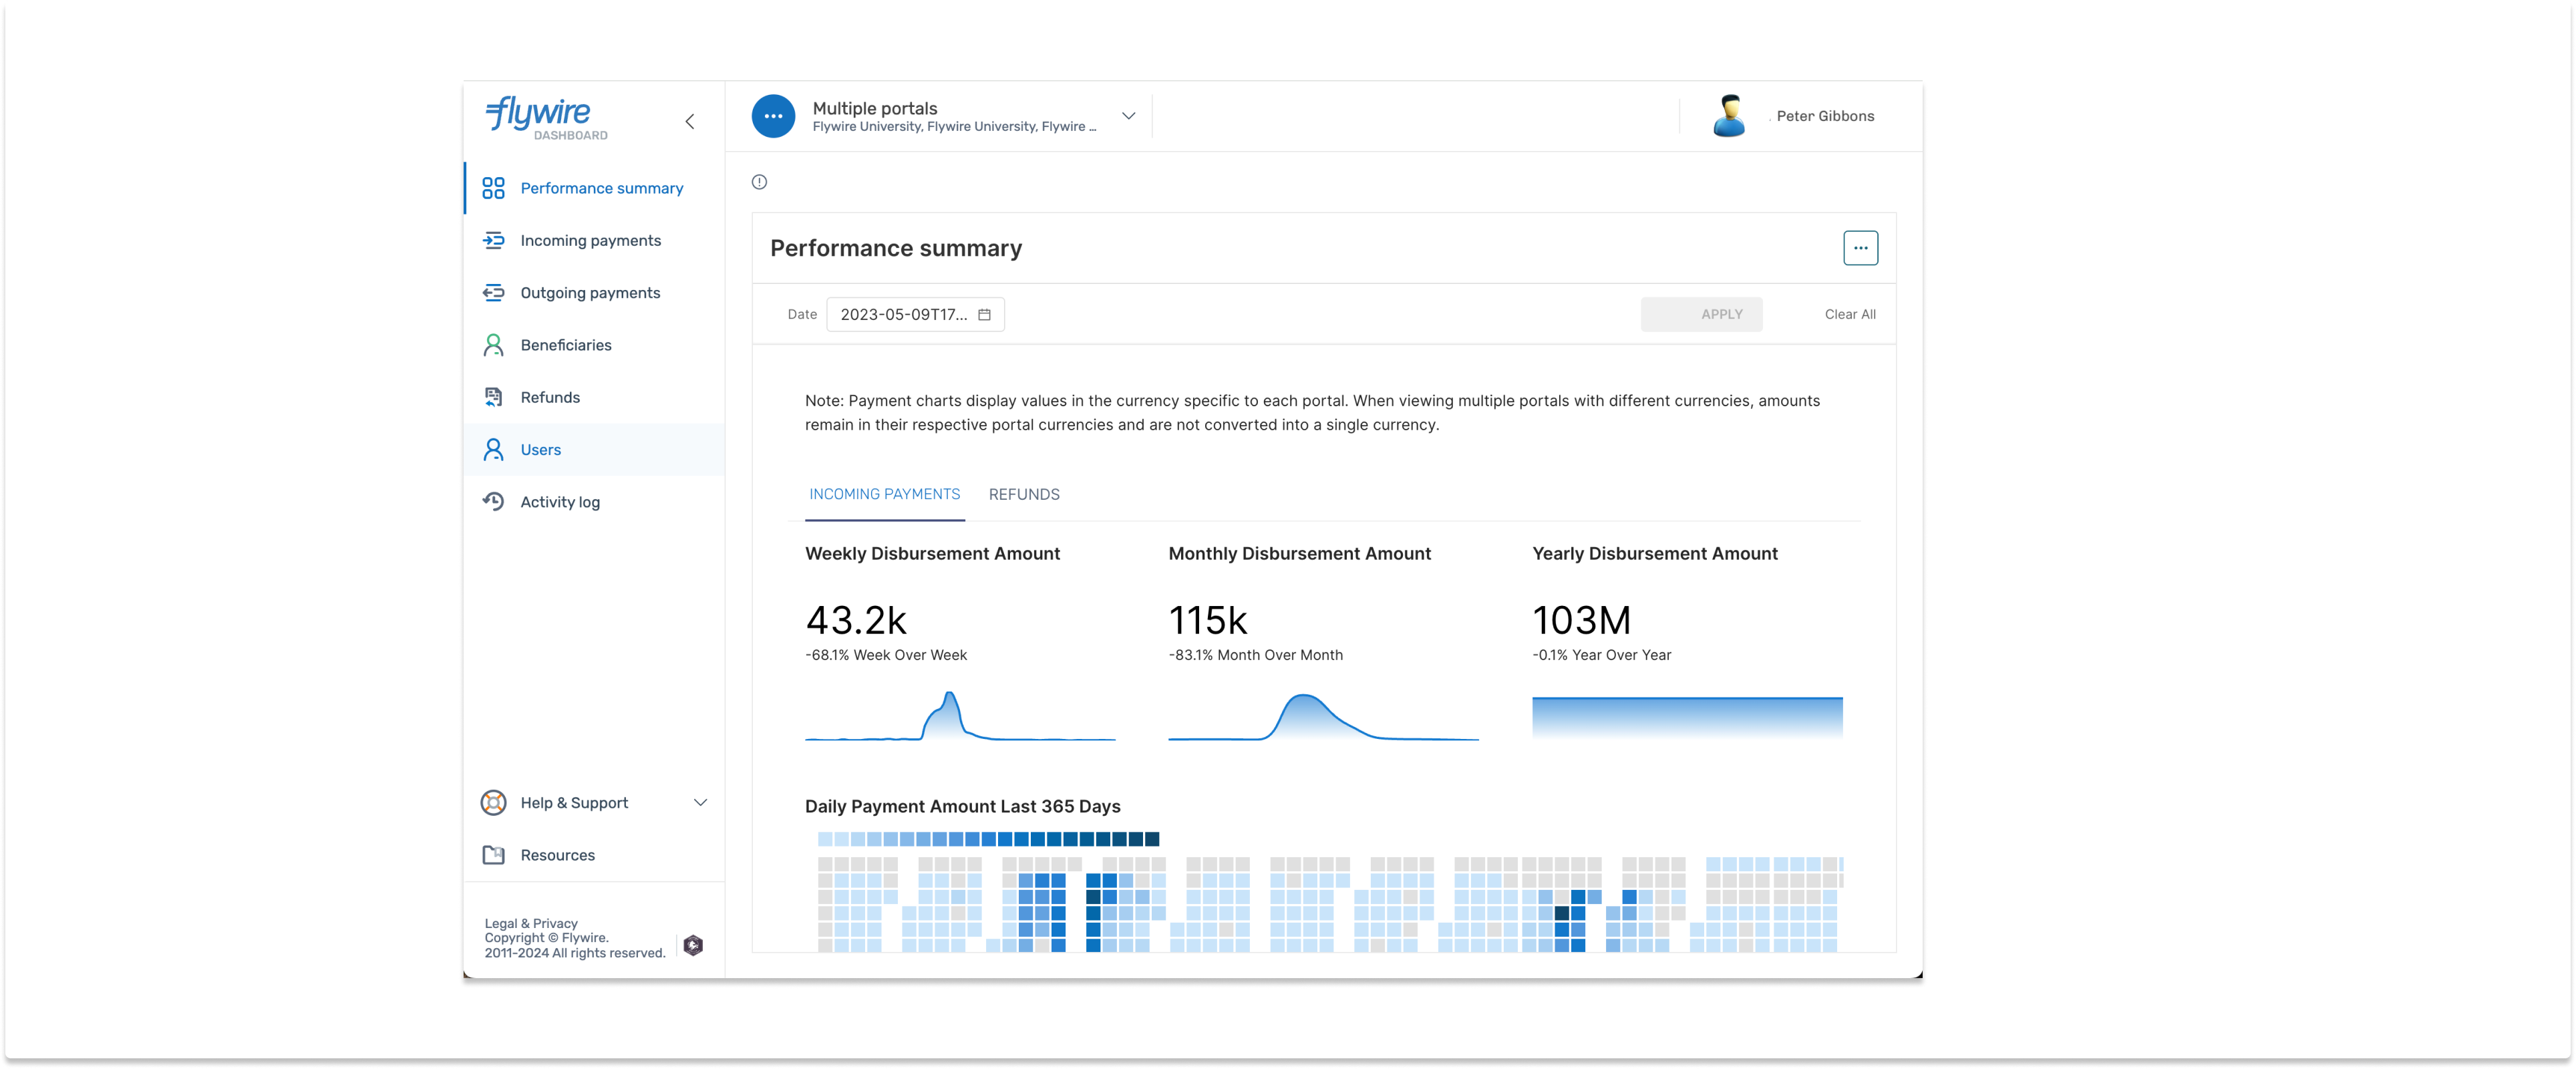Expand the Multiple portals dropdown
The image size is (2576, 1069).
(1128, 116)
